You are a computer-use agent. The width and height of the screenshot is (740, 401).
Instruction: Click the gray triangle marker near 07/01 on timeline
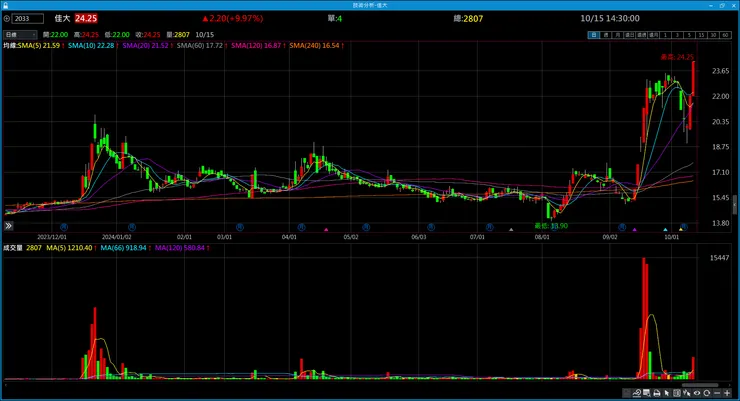click(511, 230)
